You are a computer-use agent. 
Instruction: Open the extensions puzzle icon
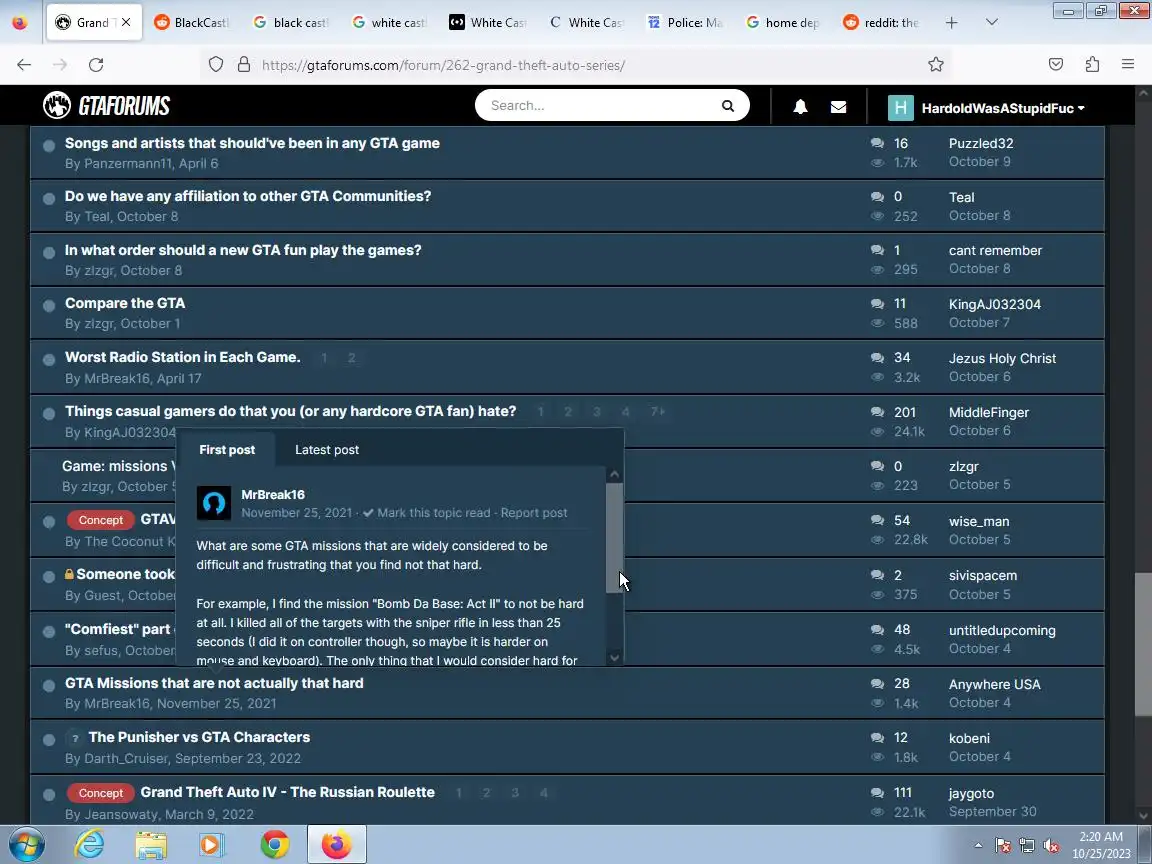tap(1092, 65)
